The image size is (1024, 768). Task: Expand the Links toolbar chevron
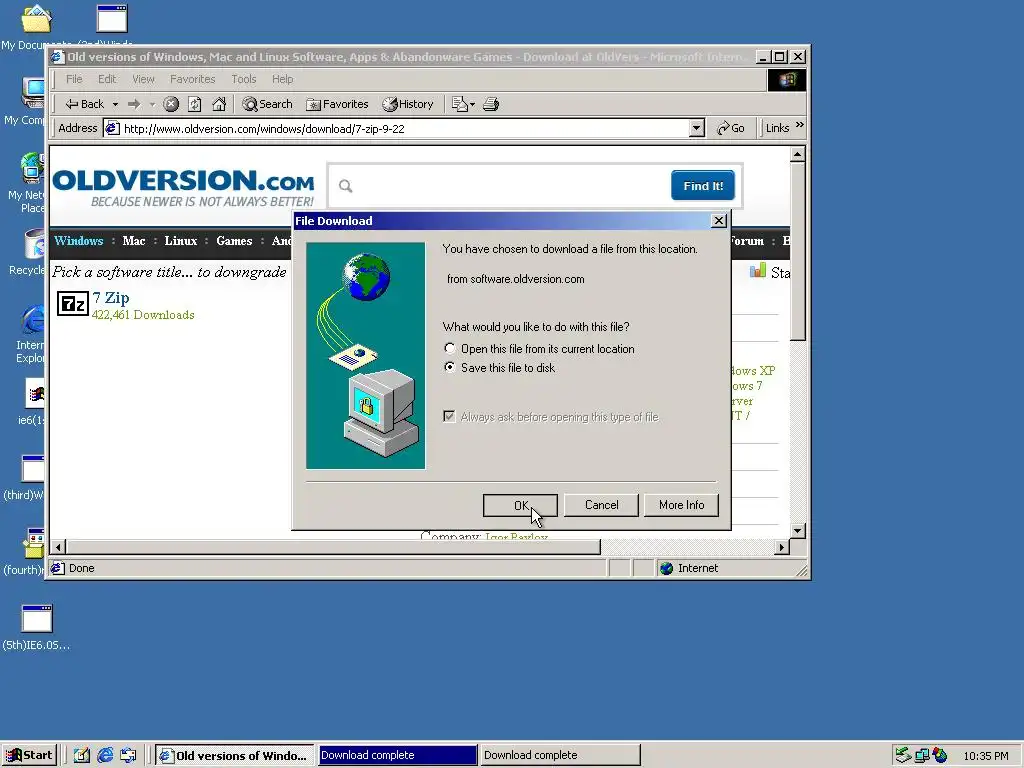click(800, 125)
